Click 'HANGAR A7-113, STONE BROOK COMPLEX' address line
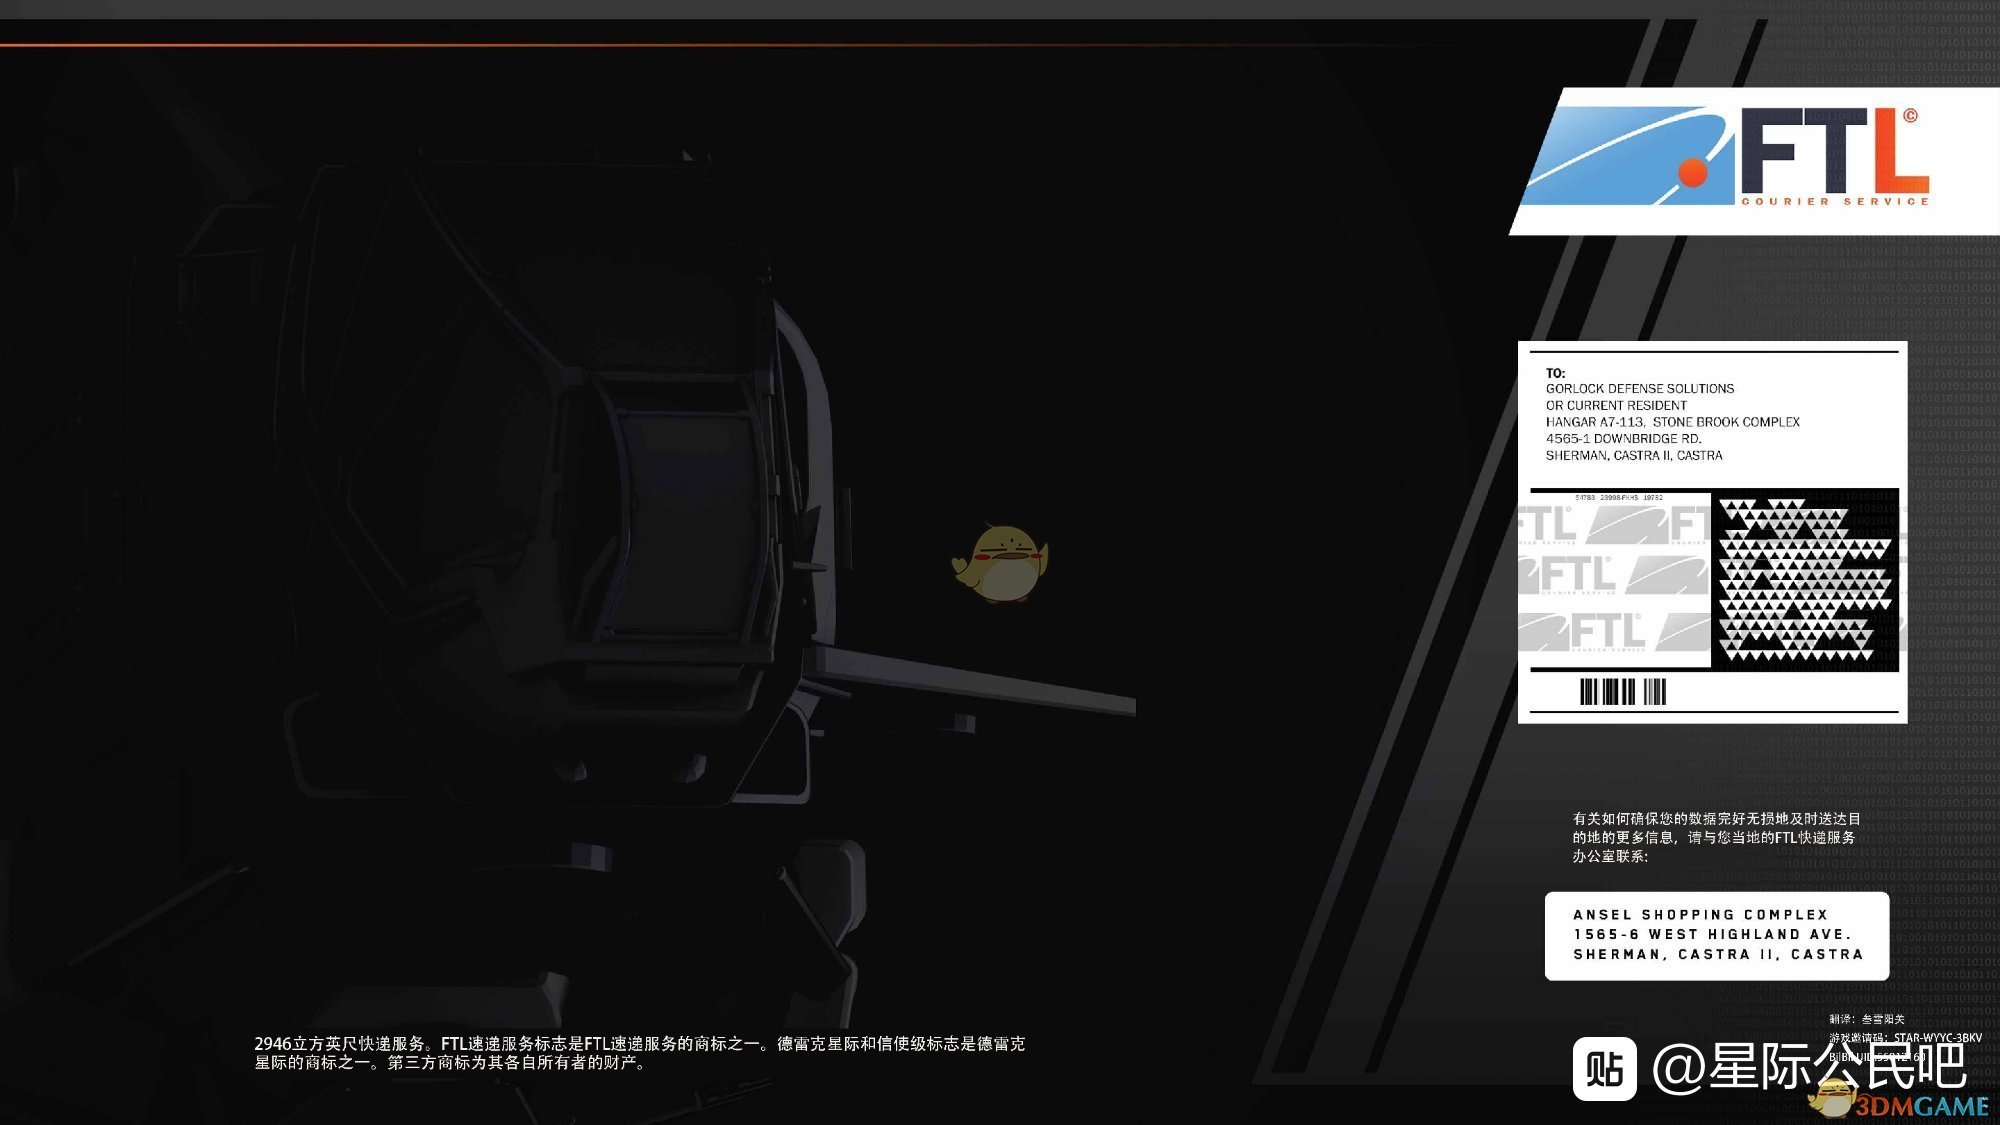 coord(1673,423)
